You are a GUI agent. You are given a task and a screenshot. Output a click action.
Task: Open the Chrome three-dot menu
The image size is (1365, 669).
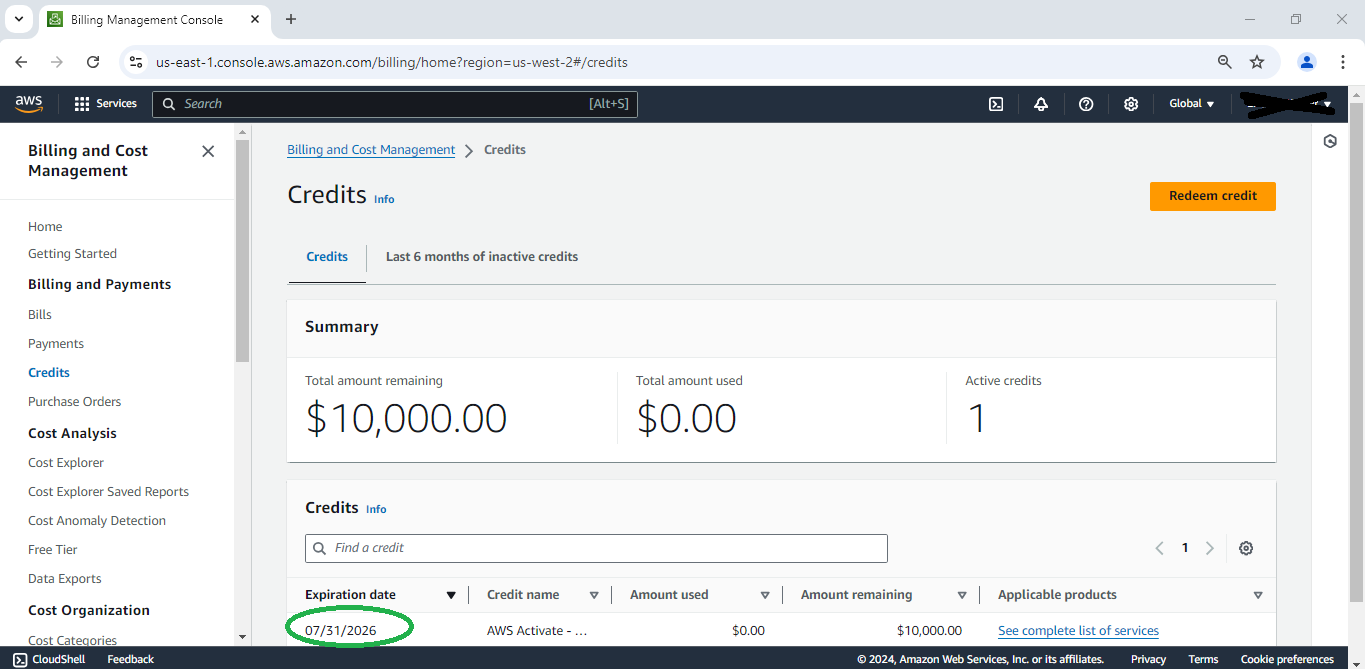[x=1342, y=62]
